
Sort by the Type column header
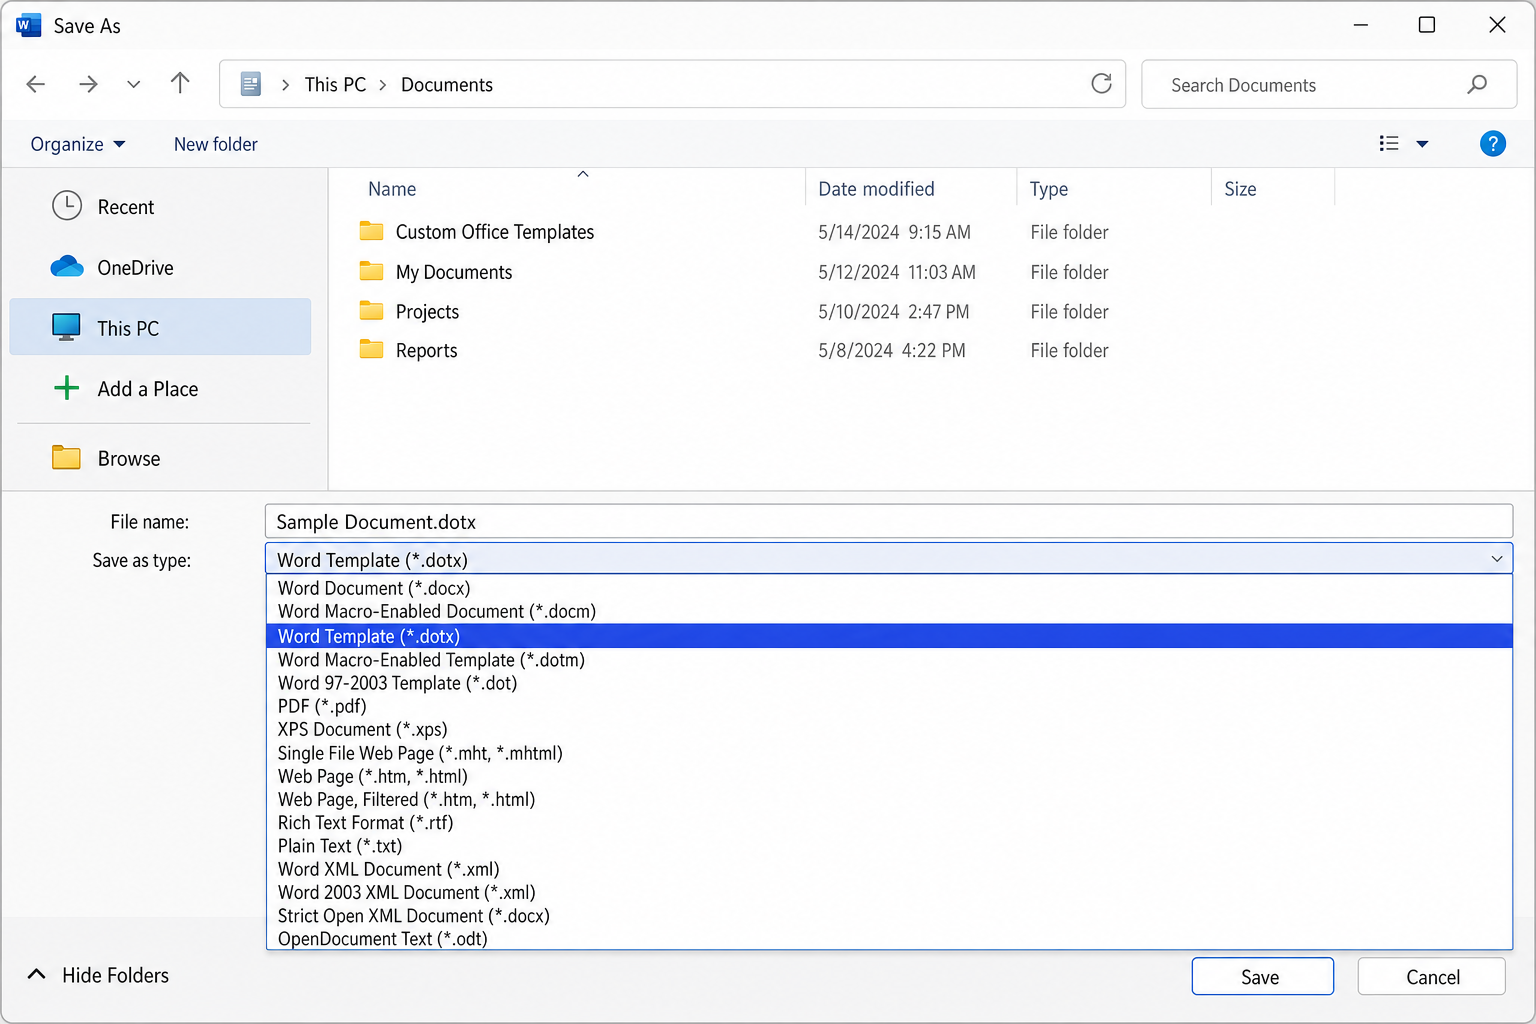pyautogui.click(x=1049, y=189)
